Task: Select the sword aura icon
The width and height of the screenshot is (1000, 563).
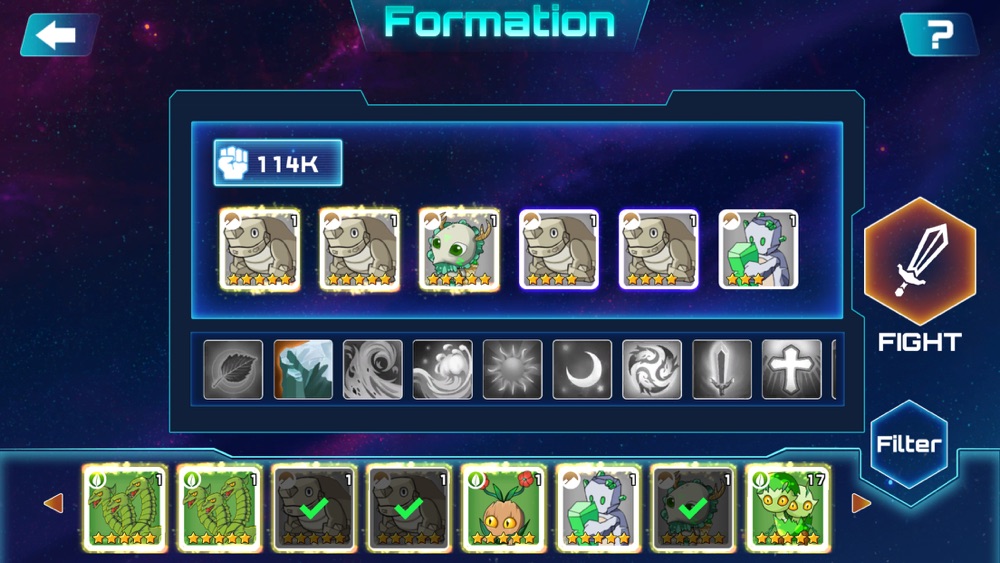Action: coord(722,370)
